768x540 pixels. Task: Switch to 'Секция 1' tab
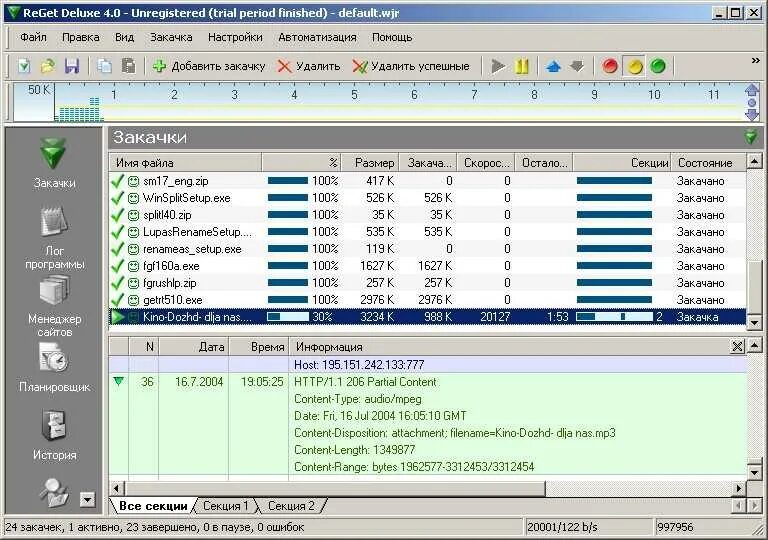click(x=225, y=506)
